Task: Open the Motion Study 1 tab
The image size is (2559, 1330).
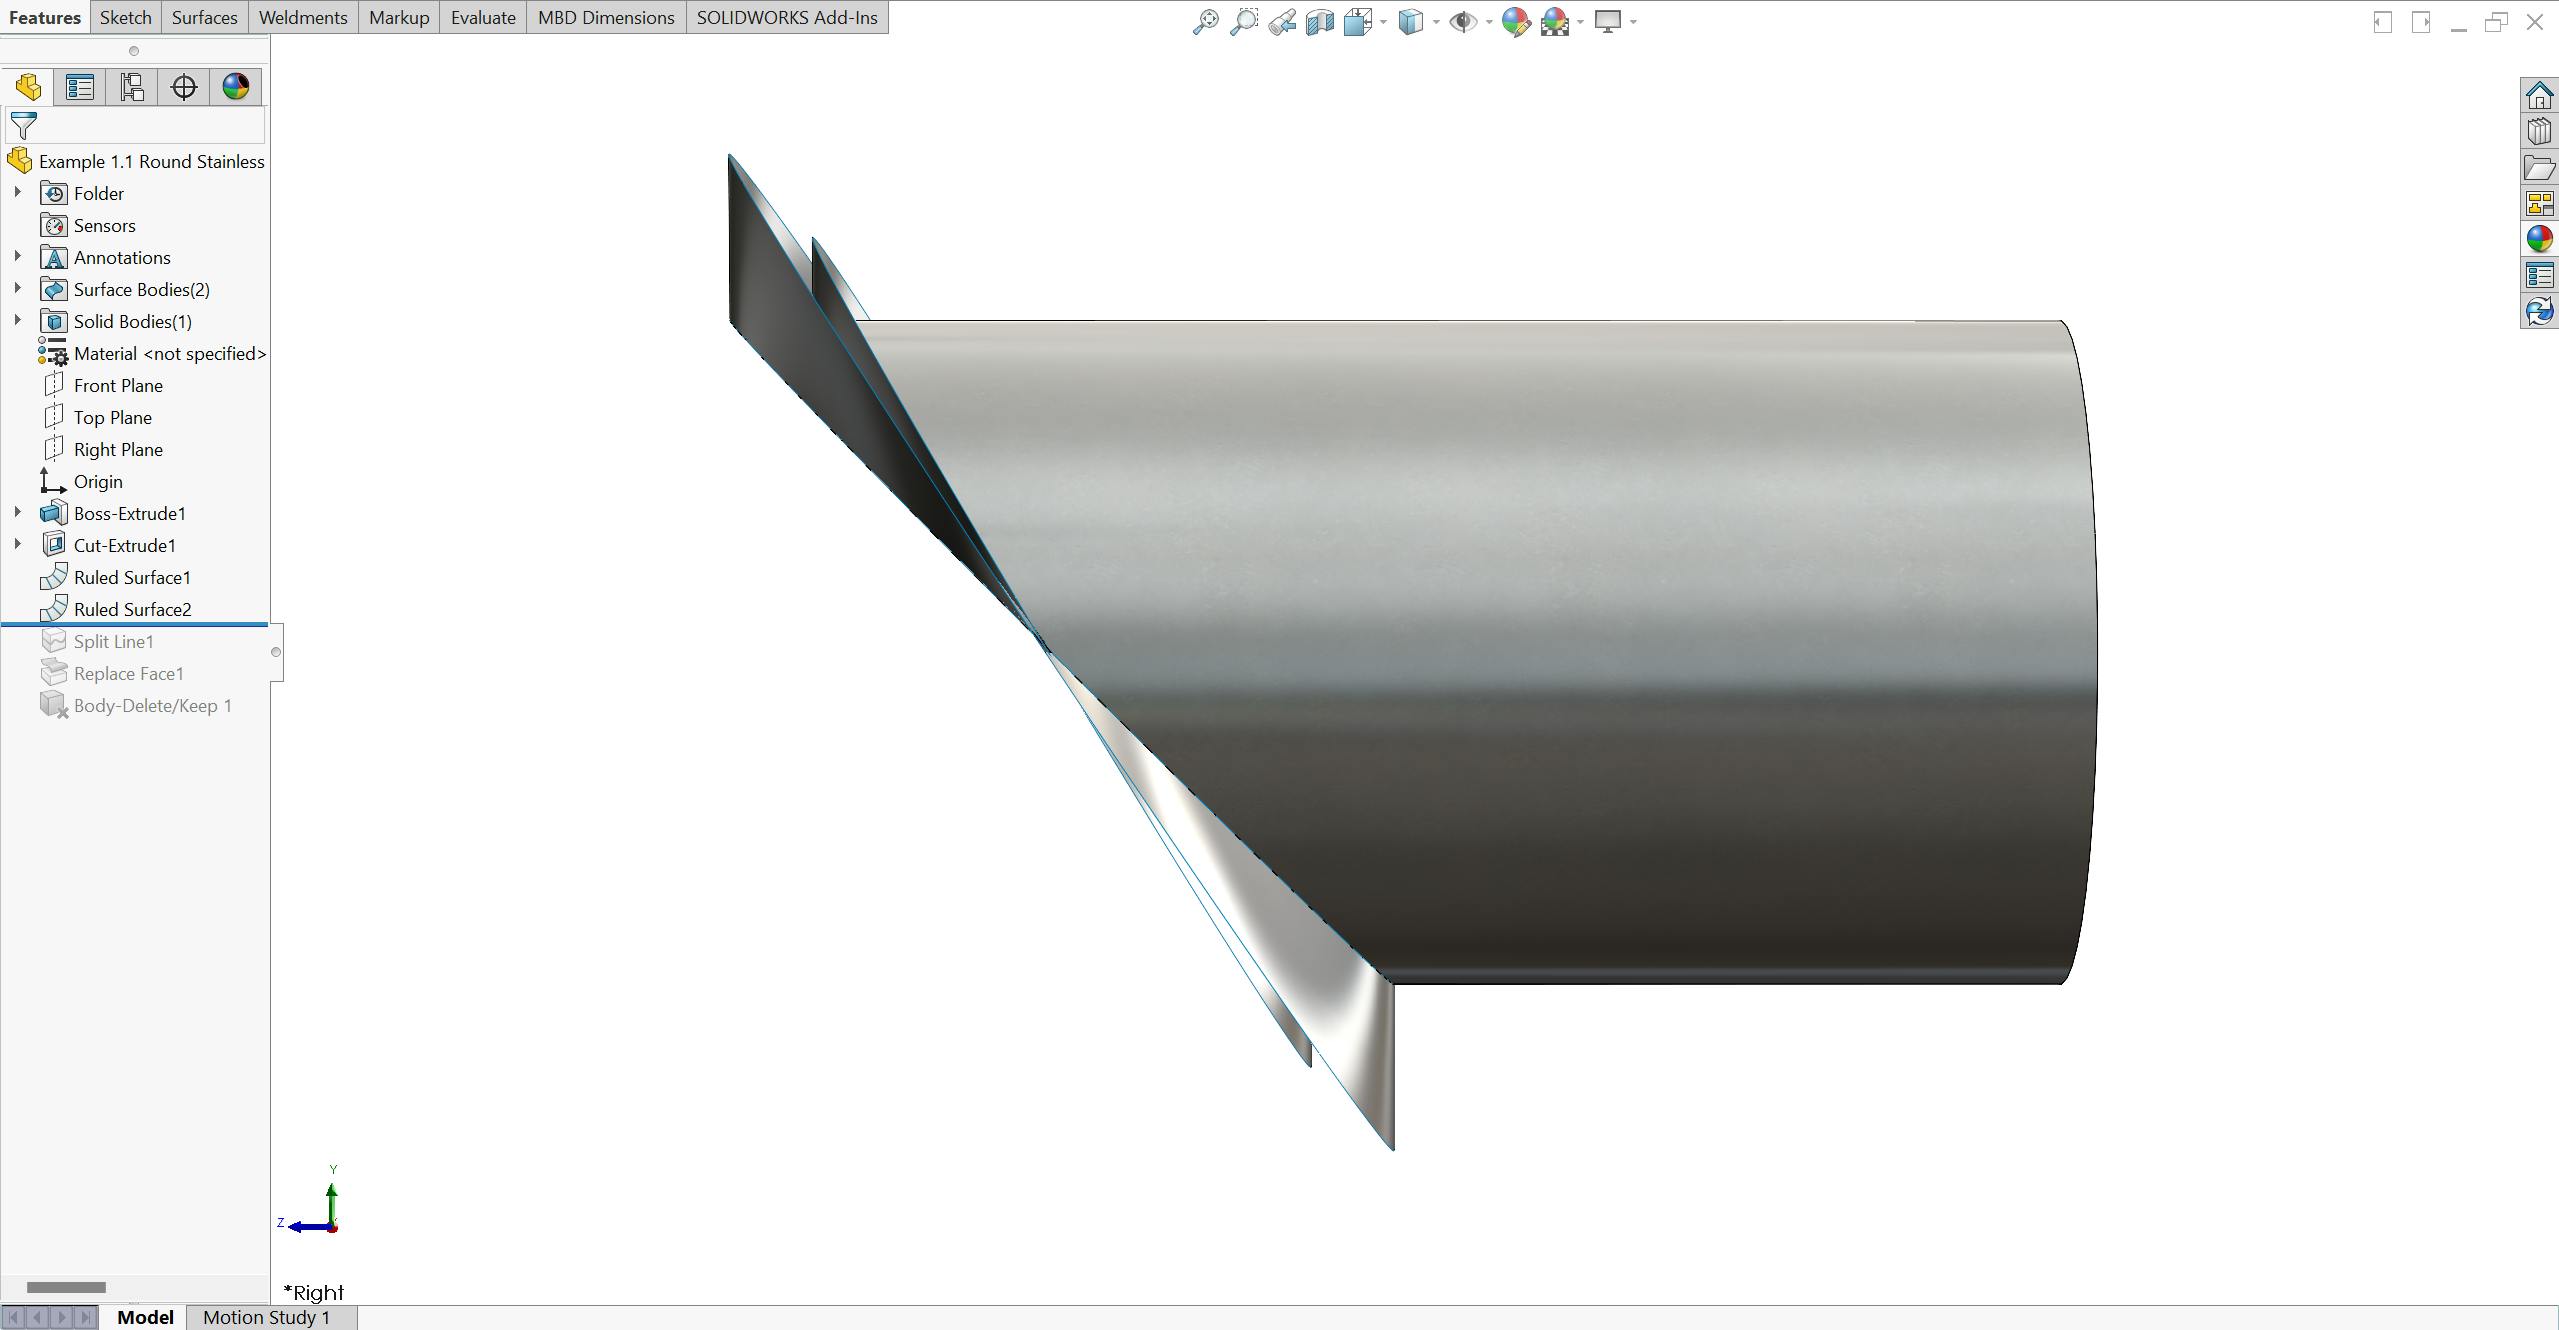Action: [x=265, y=1317]
